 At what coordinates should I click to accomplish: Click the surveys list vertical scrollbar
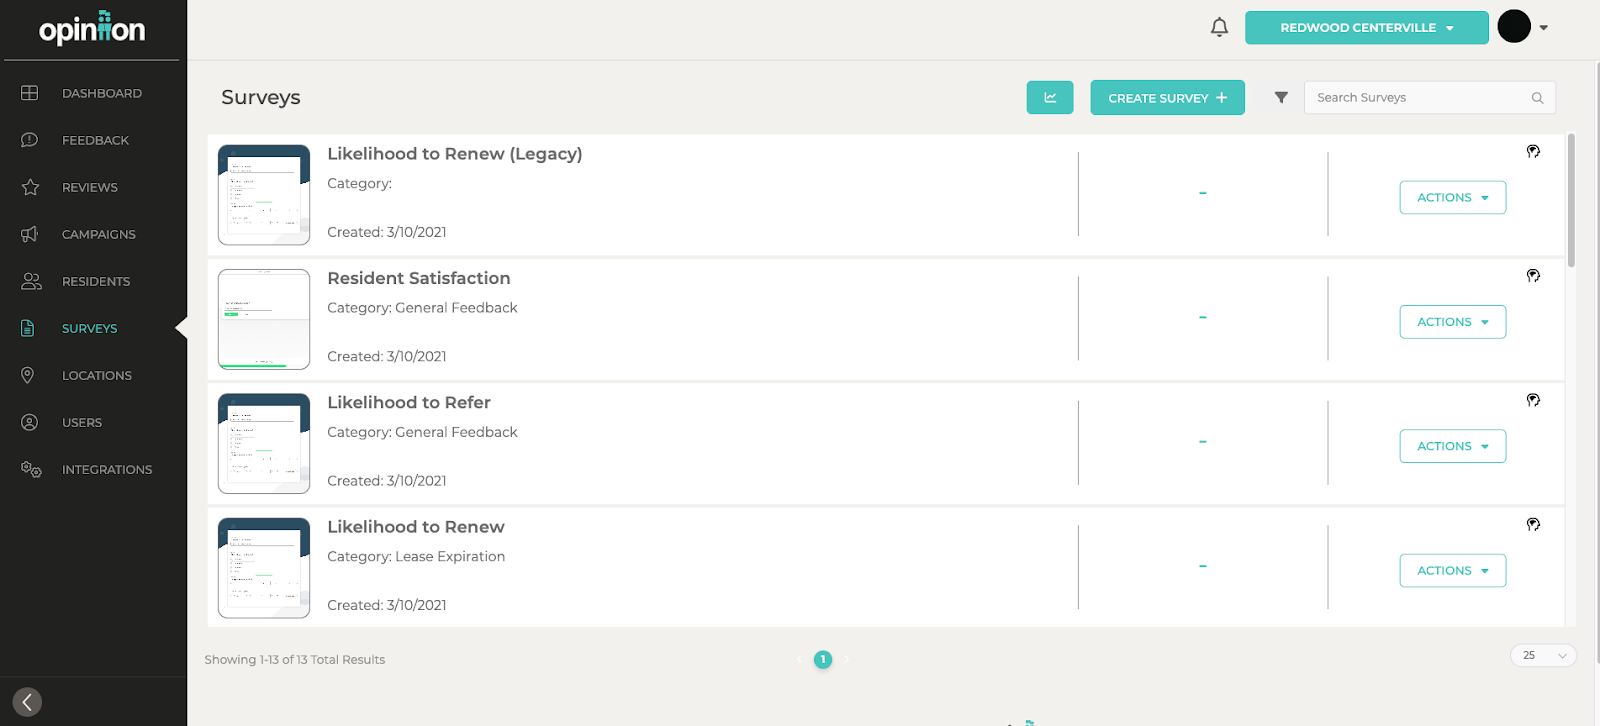(x=1571, y=200)
